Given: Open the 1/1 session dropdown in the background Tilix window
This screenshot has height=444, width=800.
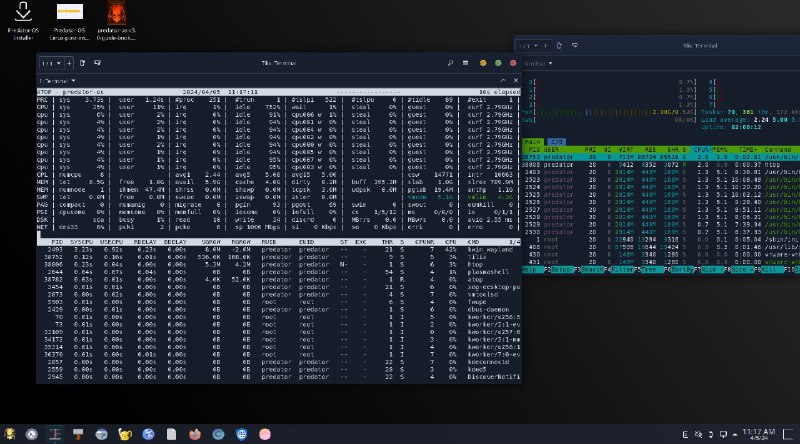Looking at the screenshot, I should click(528, 46).
